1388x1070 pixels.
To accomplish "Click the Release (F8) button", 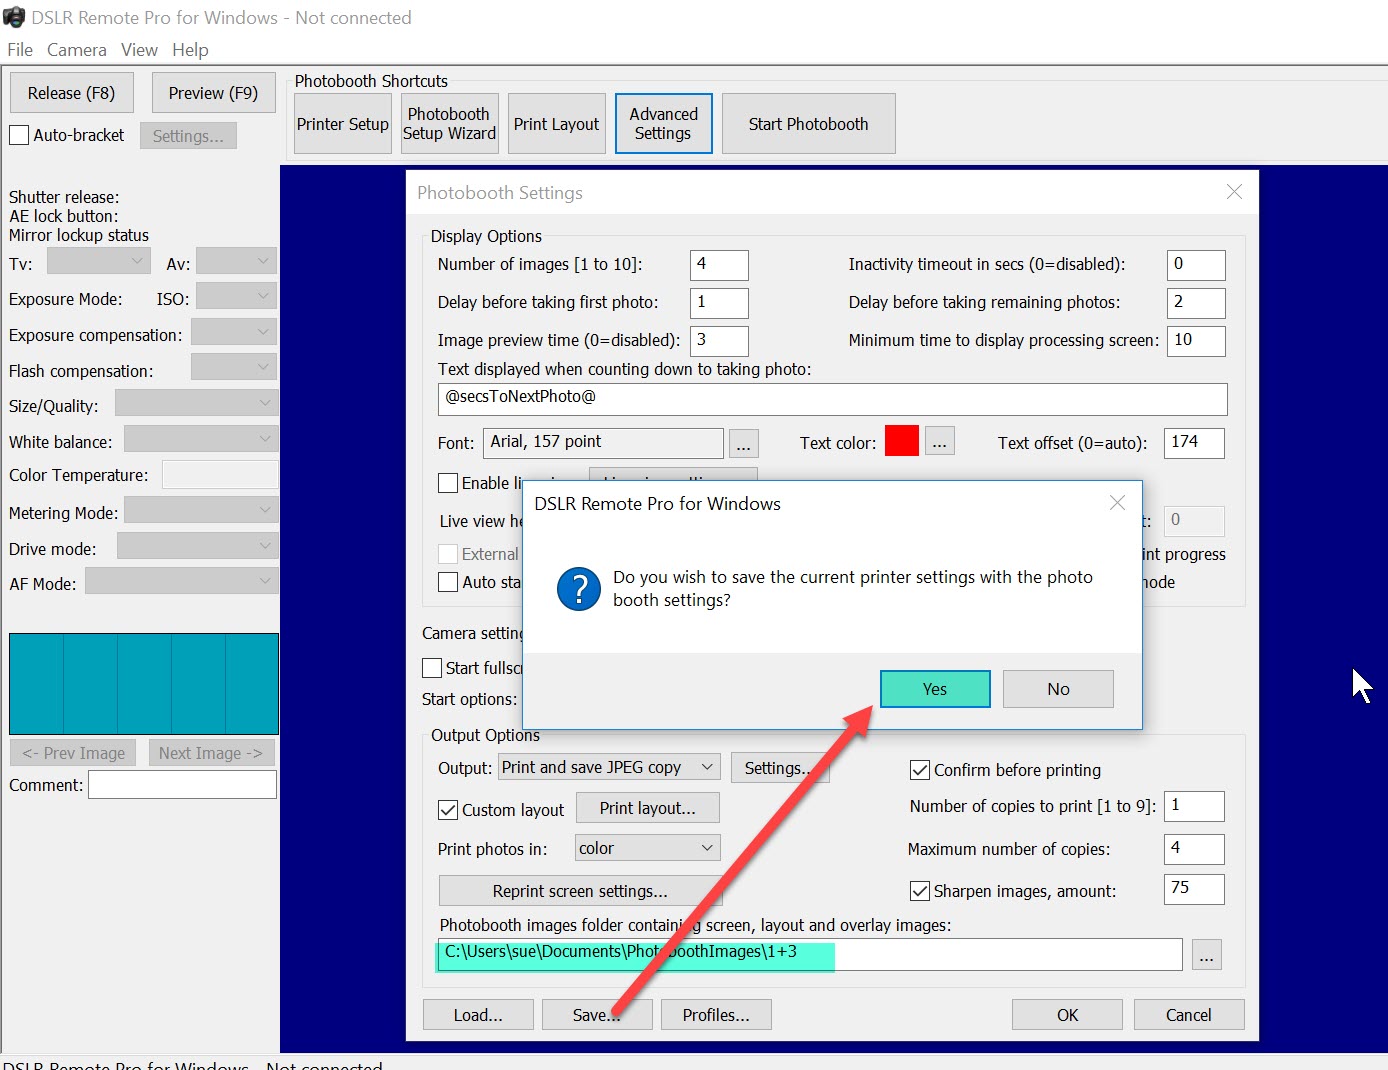I will pos(71,93).
